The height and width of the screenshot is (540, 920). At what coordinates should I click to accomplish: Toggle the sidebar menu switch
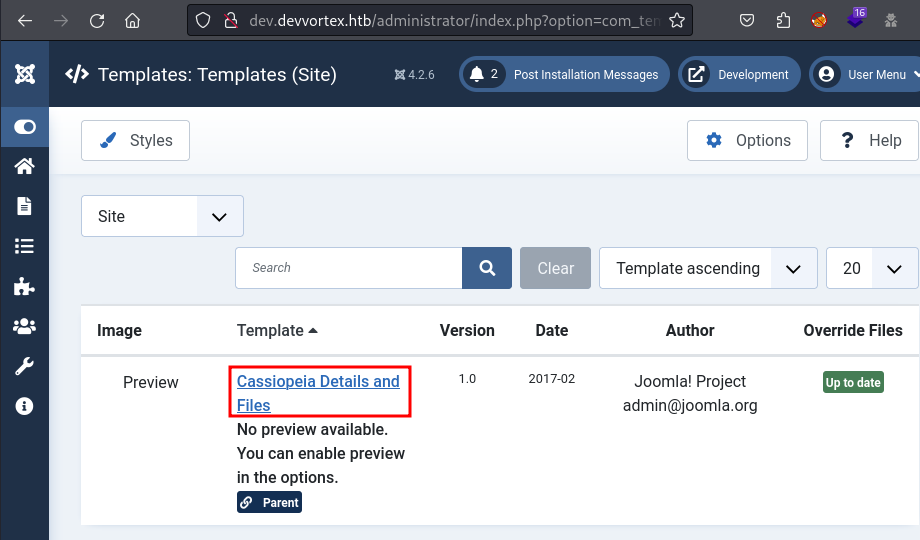point(25,127)
